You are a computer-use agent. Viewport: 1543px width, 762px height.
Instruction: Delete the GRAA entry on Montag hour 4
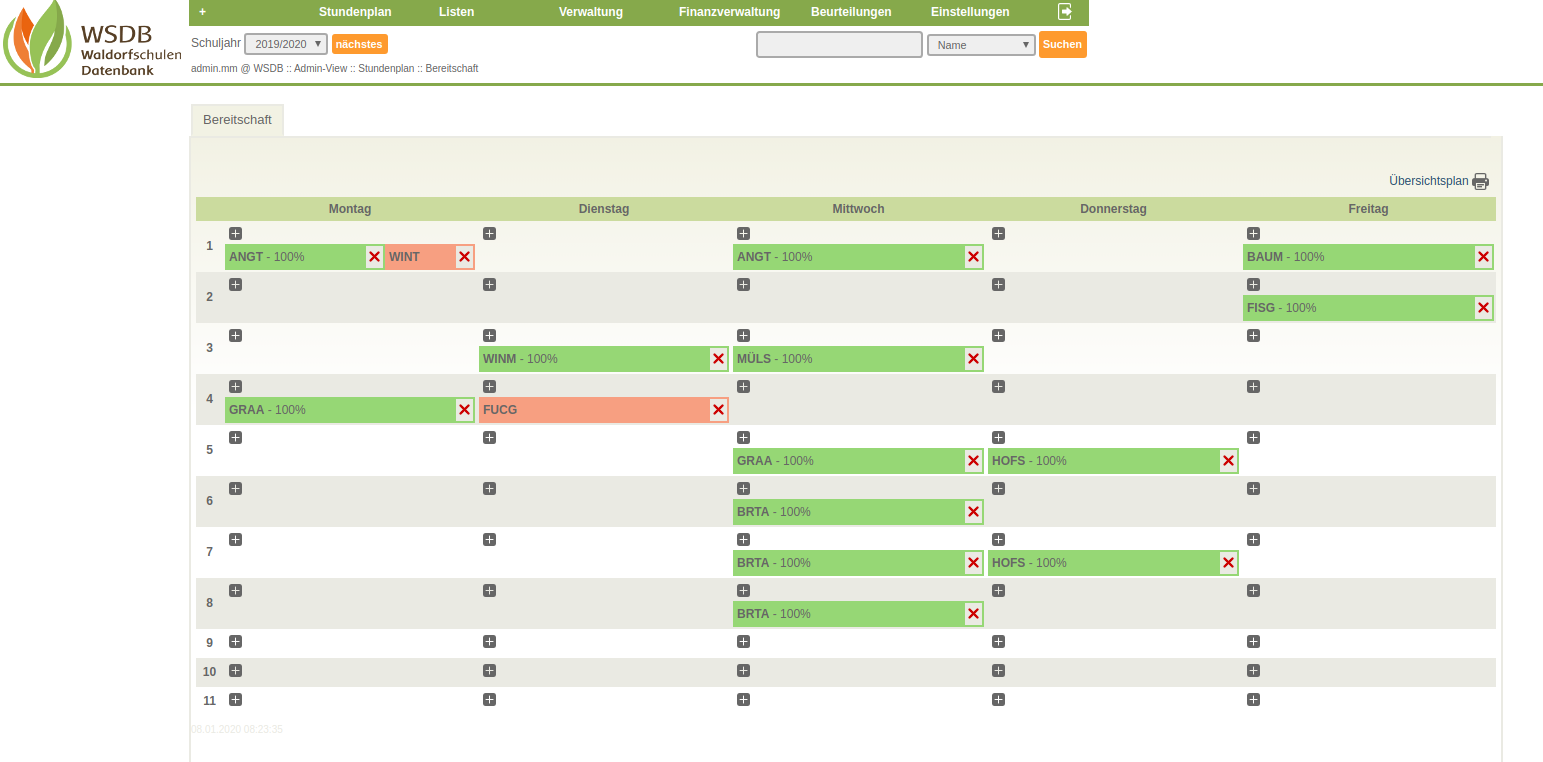[x=464, y=410]
